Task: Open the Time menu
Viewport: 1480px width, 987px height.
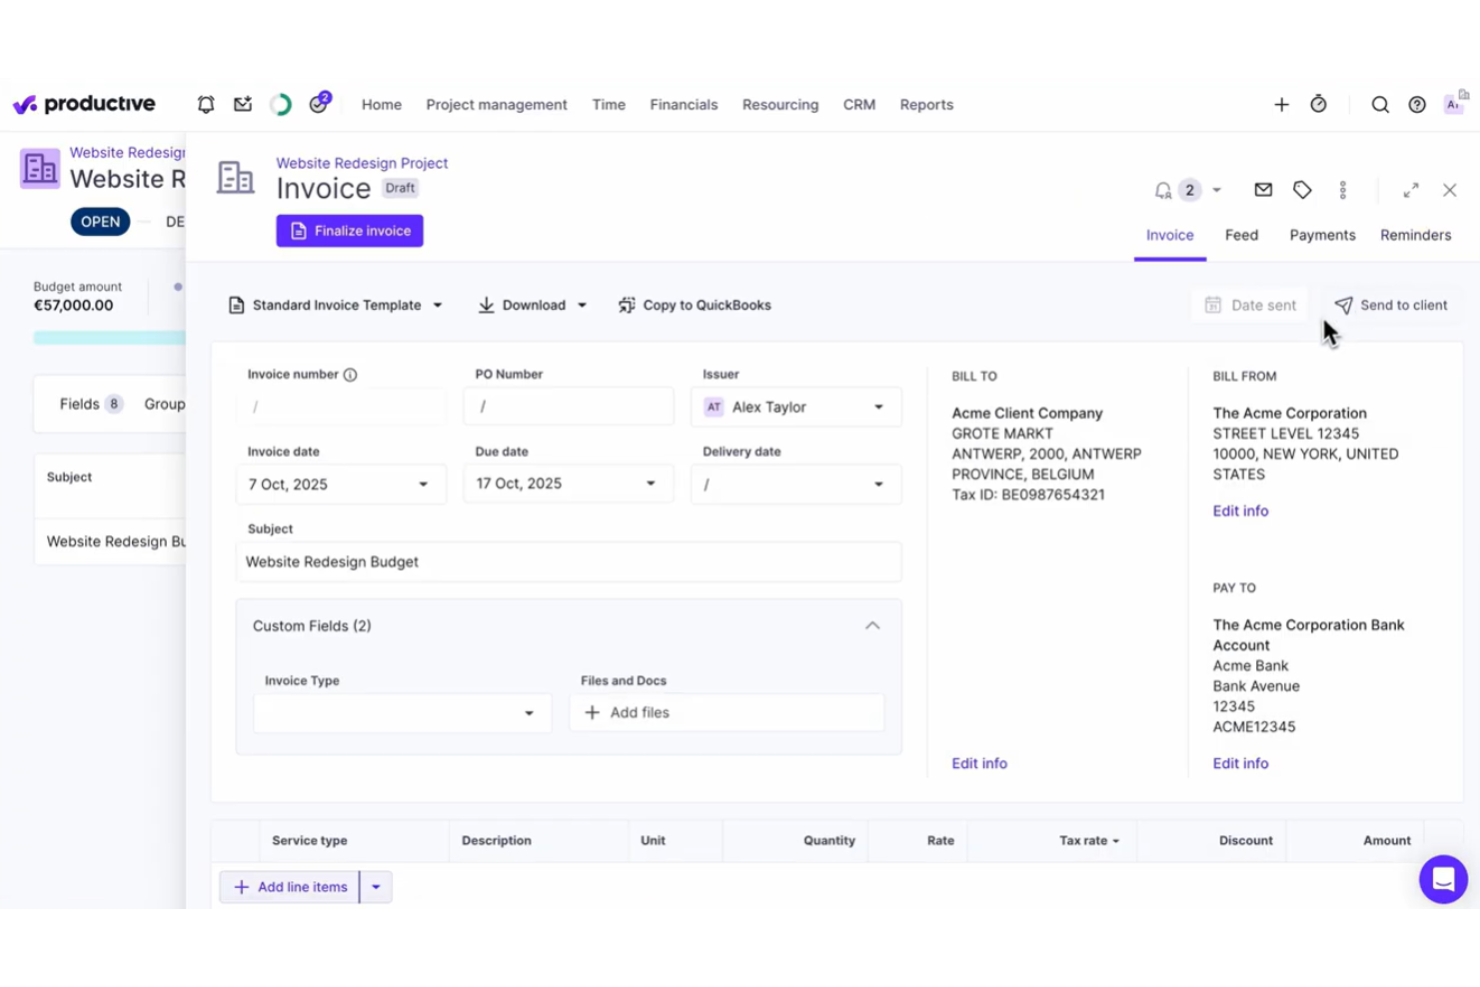Action: [609, 104]
